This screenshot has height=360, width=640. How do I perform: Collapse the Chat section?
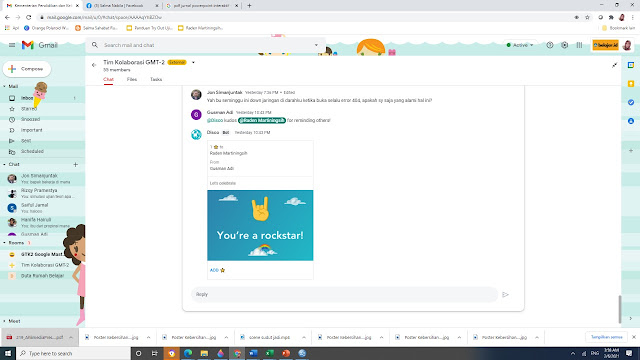pyautogui.click(x=4, y=164)
